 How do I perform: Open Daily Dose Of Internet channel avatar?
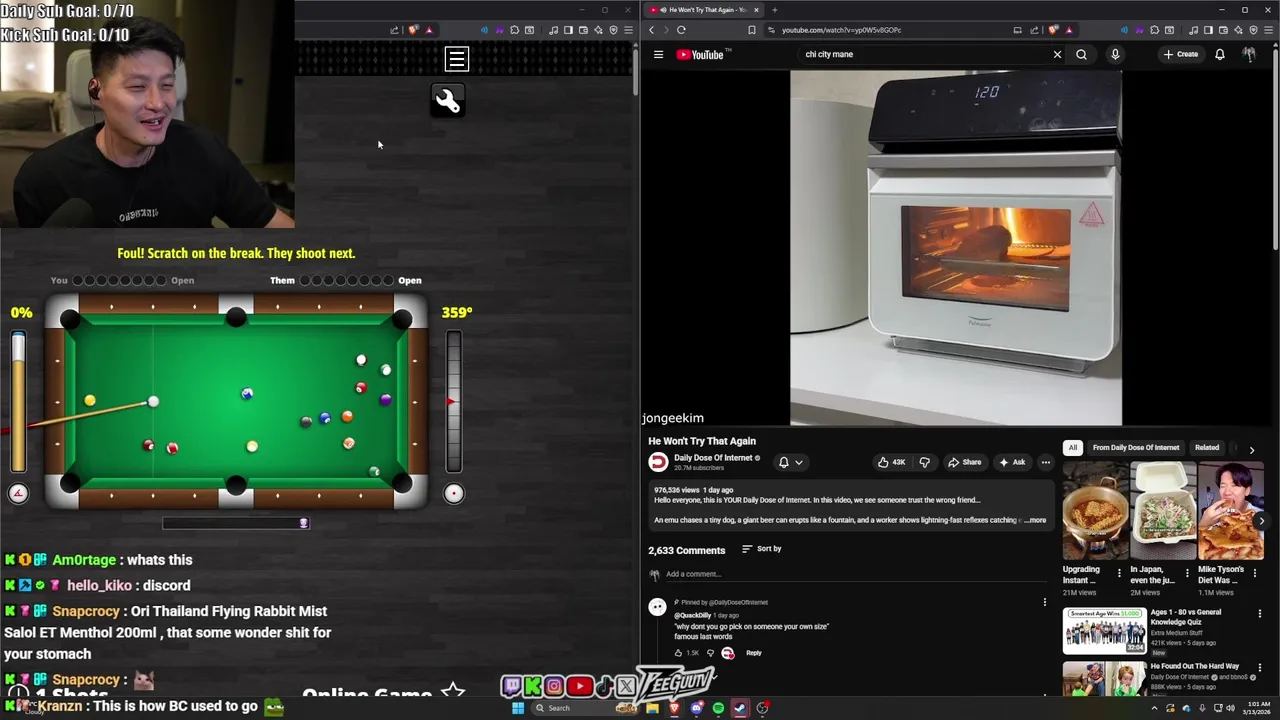(658, 462)
